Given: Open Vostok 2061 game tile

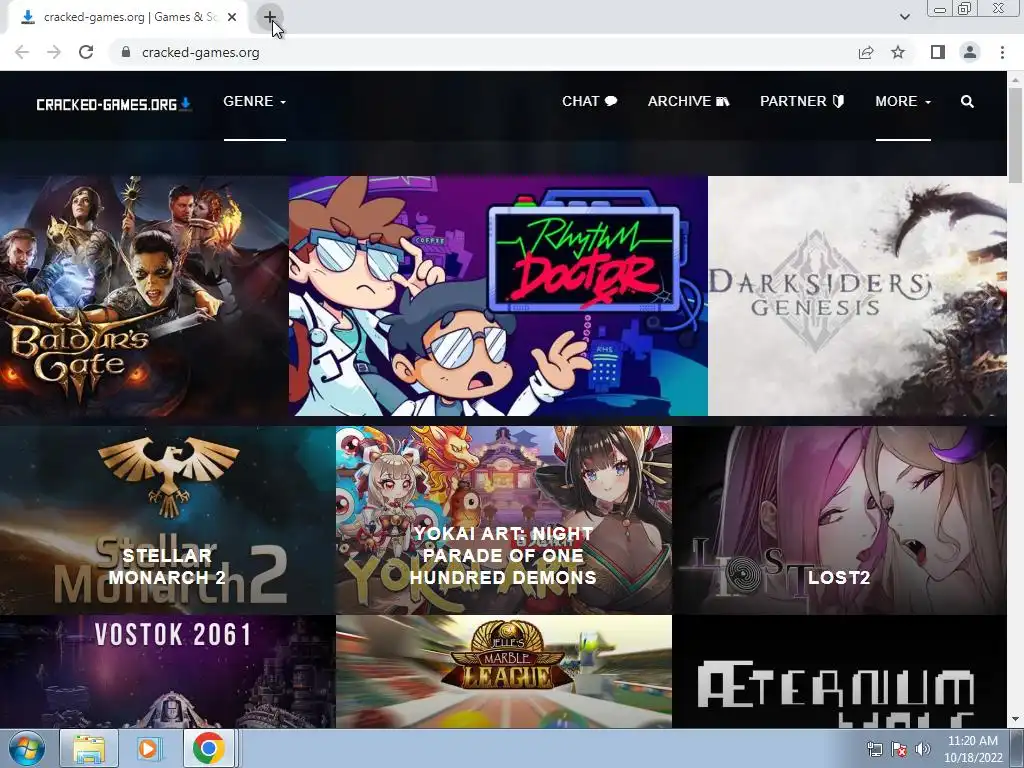Looking at the screenshot, I should [x=167, y=671].
